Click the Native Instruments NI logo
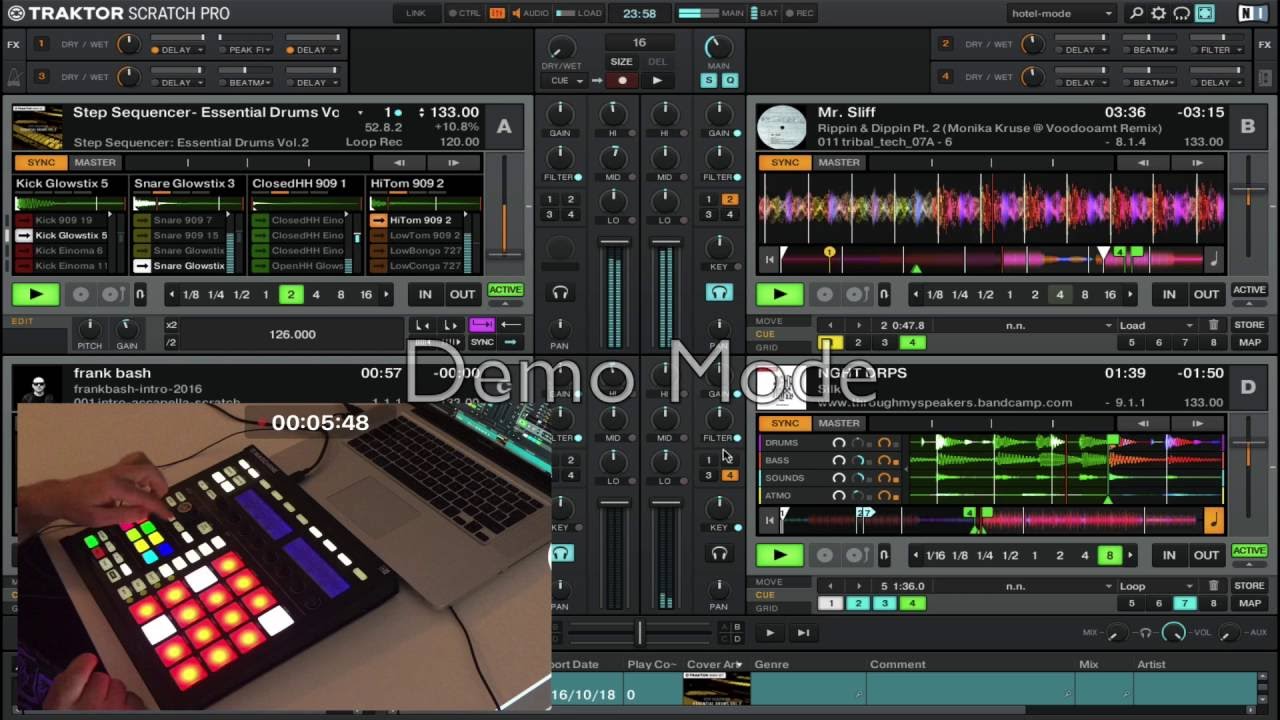 (1252, 13)
